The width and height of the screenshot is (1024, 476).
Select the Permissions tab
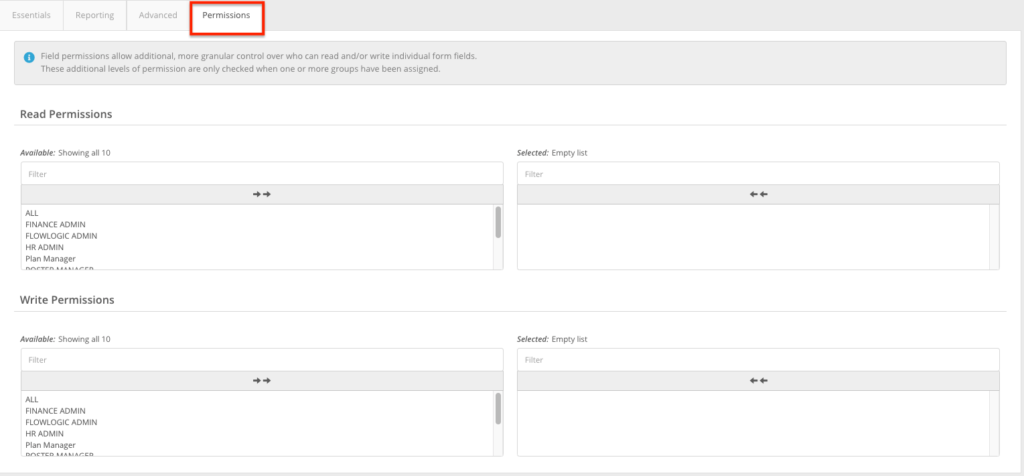[226, 16]
